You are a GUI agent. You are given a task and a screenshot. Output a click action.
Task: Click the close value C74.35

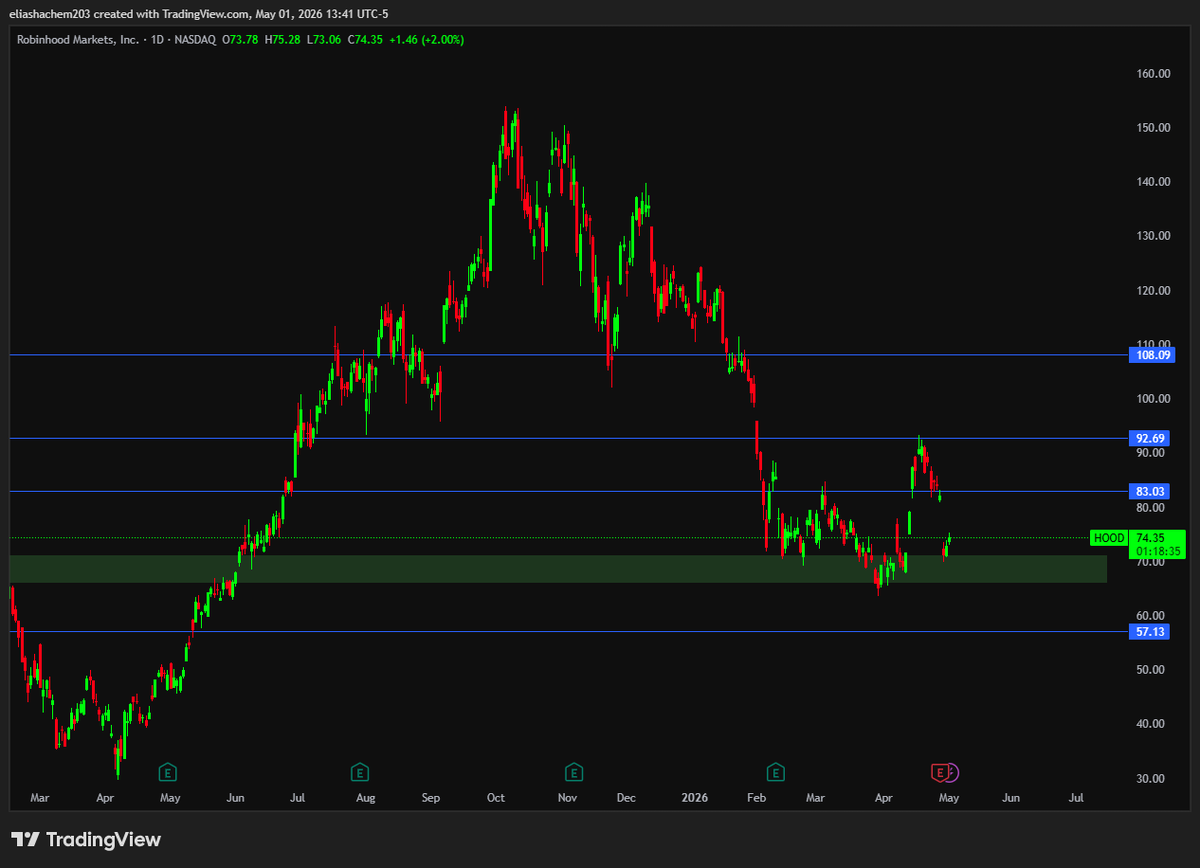367,40
